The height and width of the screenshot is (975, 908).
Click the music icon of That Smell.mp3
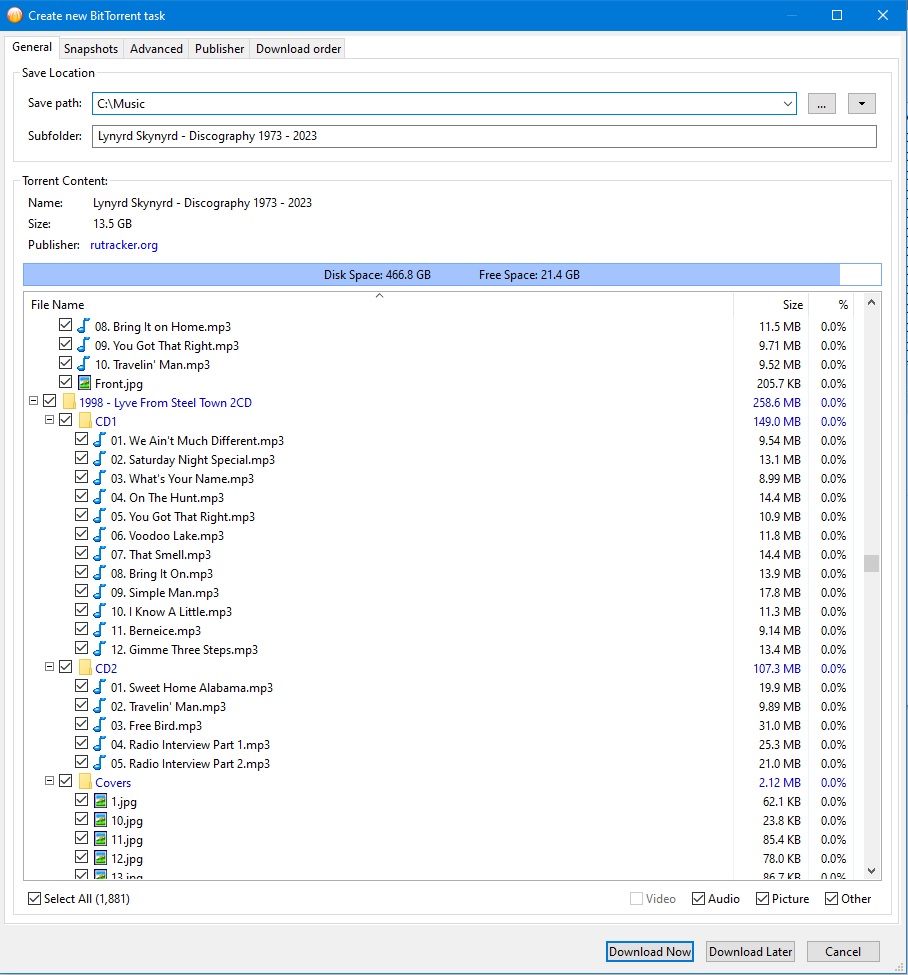coord(100,553)
